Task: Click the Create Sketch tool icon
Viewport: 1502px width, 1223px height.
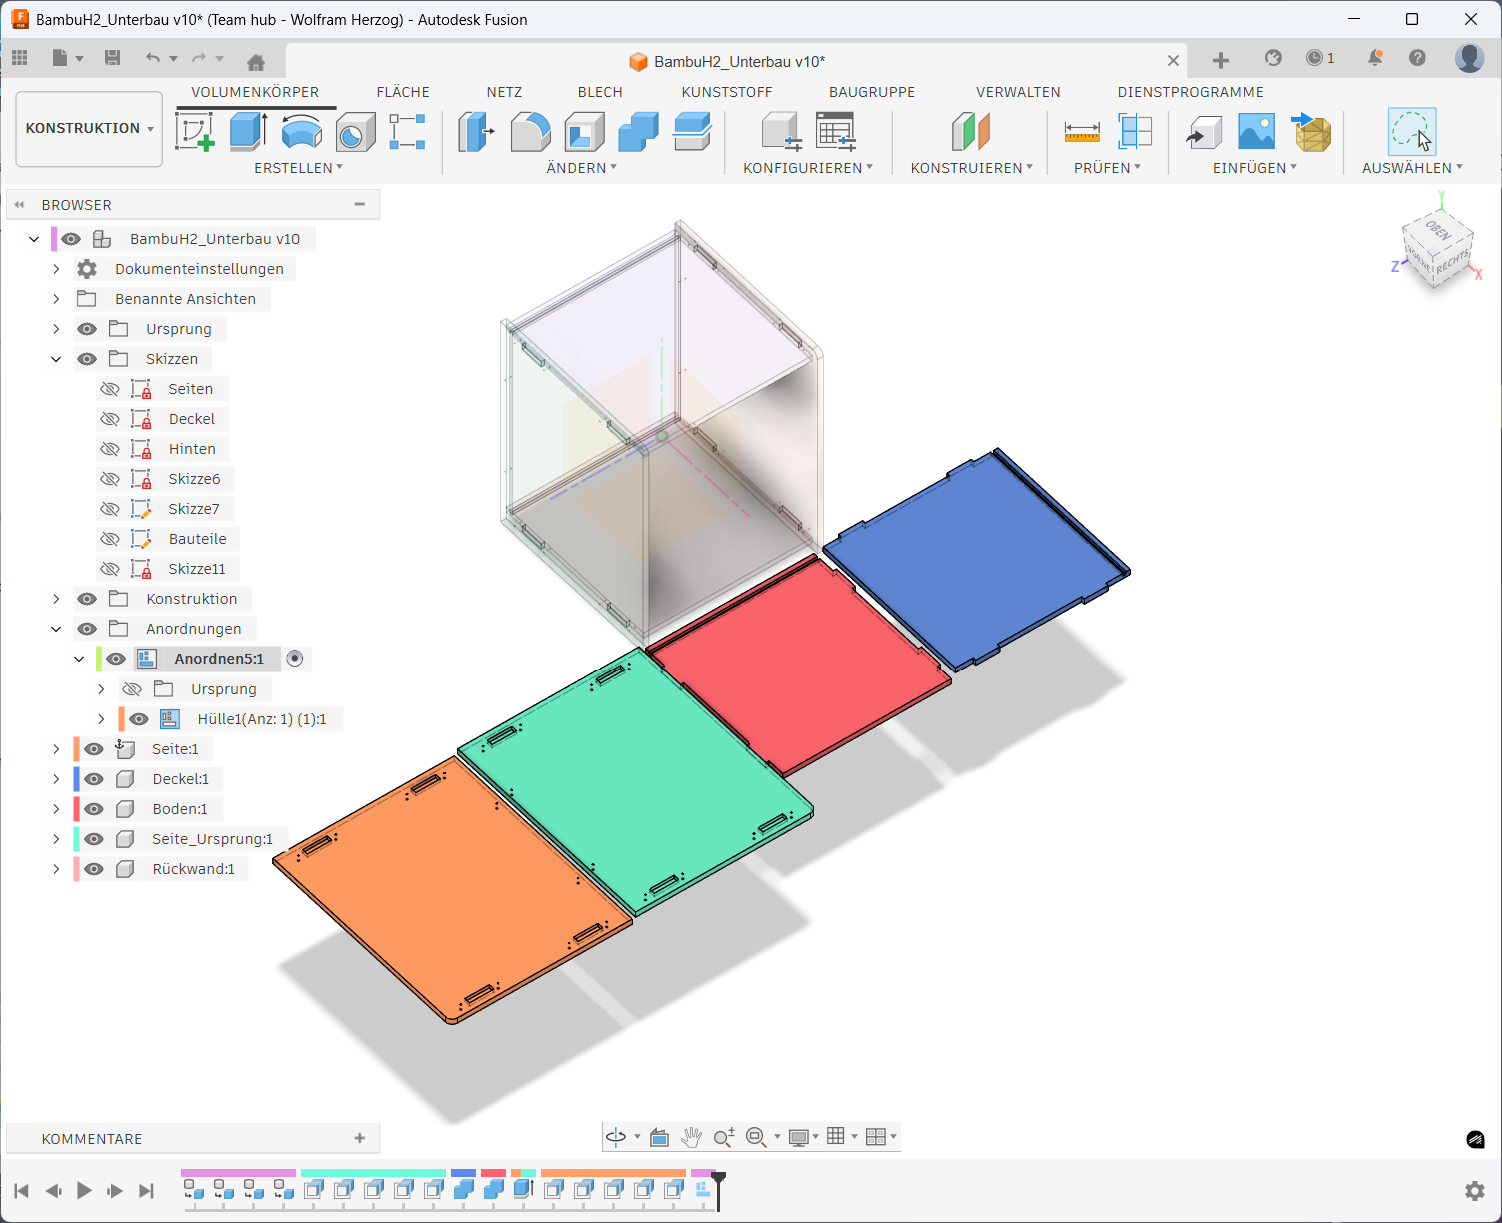Action: click(195, 131)
